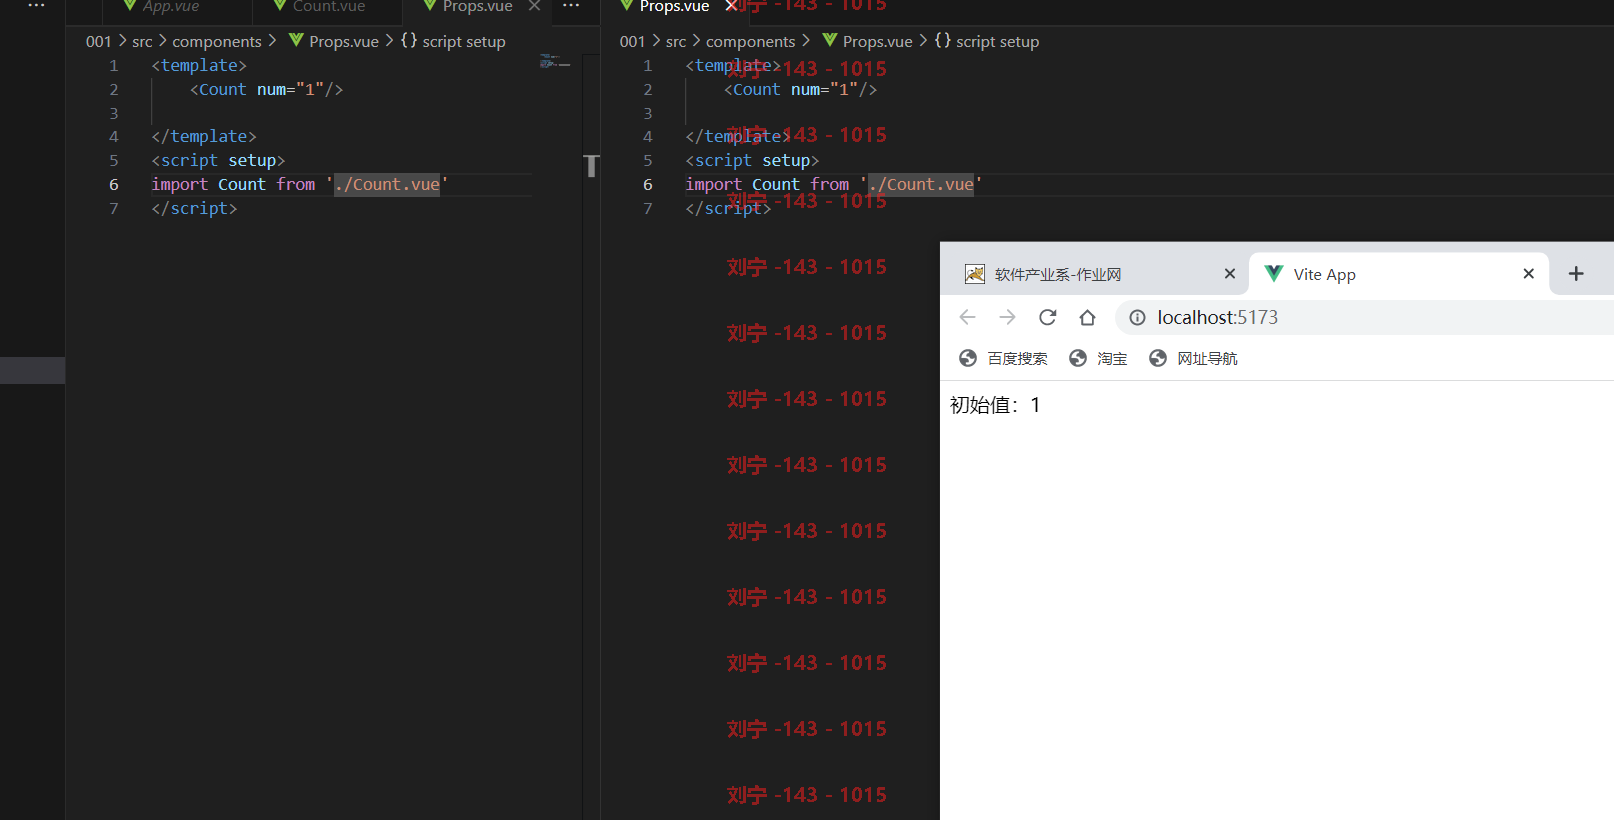Close the 软件产业系-作业网 browser tab
1614x820 pixels.
1230,274
